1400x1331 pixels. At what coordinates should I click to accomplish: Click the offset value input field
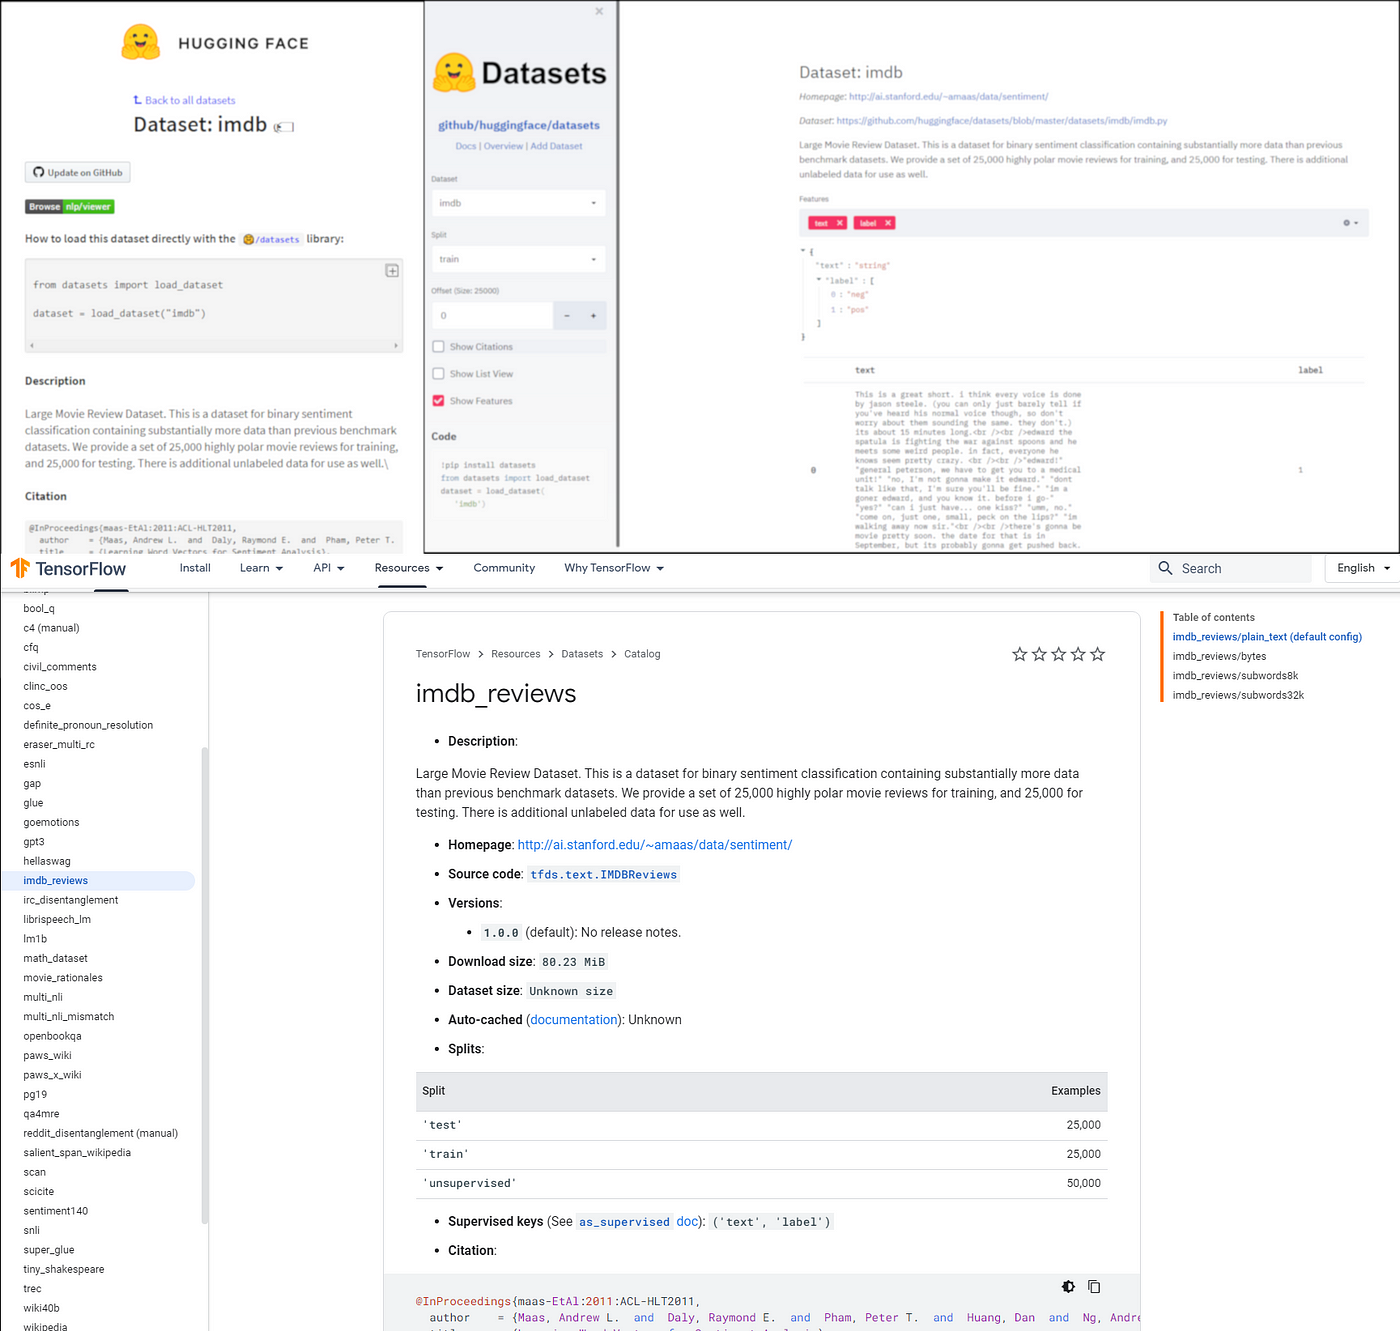[x=492, y=316]
